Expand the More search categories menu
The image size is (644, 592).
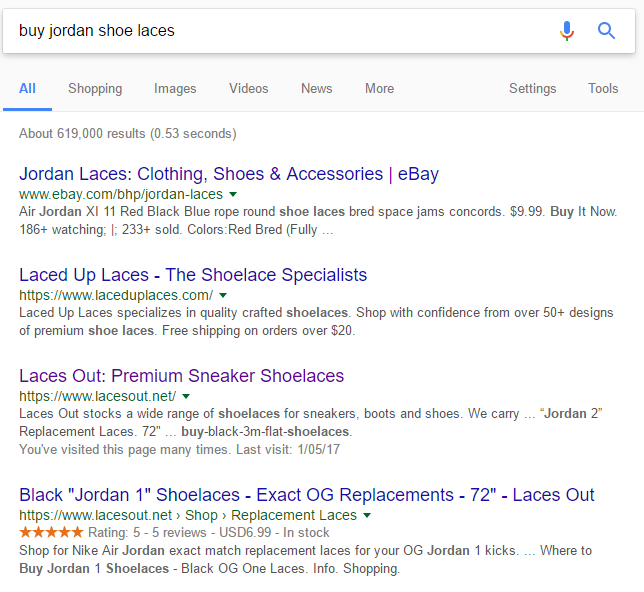tap(379, 88)
